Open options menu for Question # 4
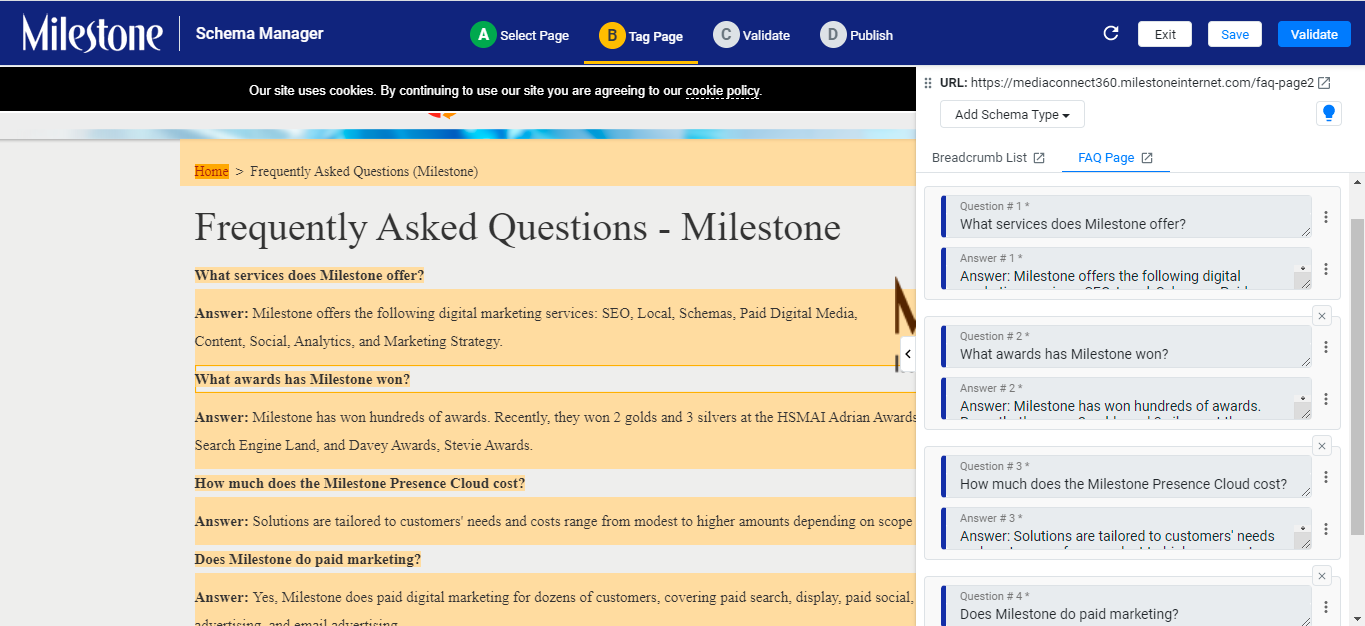The width and height of the screenshot is (1365, 626). (x=1326, y=607)
